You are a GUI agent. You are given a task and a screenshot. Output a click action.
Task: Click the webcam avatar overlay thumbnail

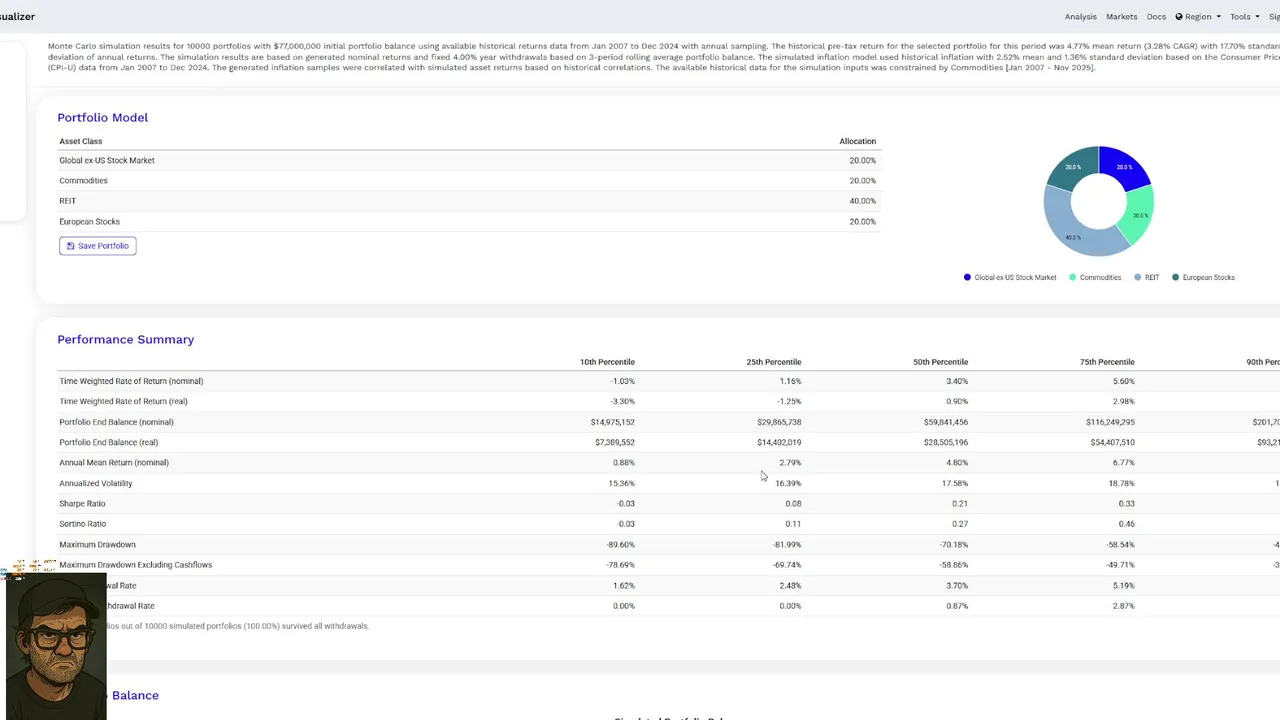pos(55,645)
